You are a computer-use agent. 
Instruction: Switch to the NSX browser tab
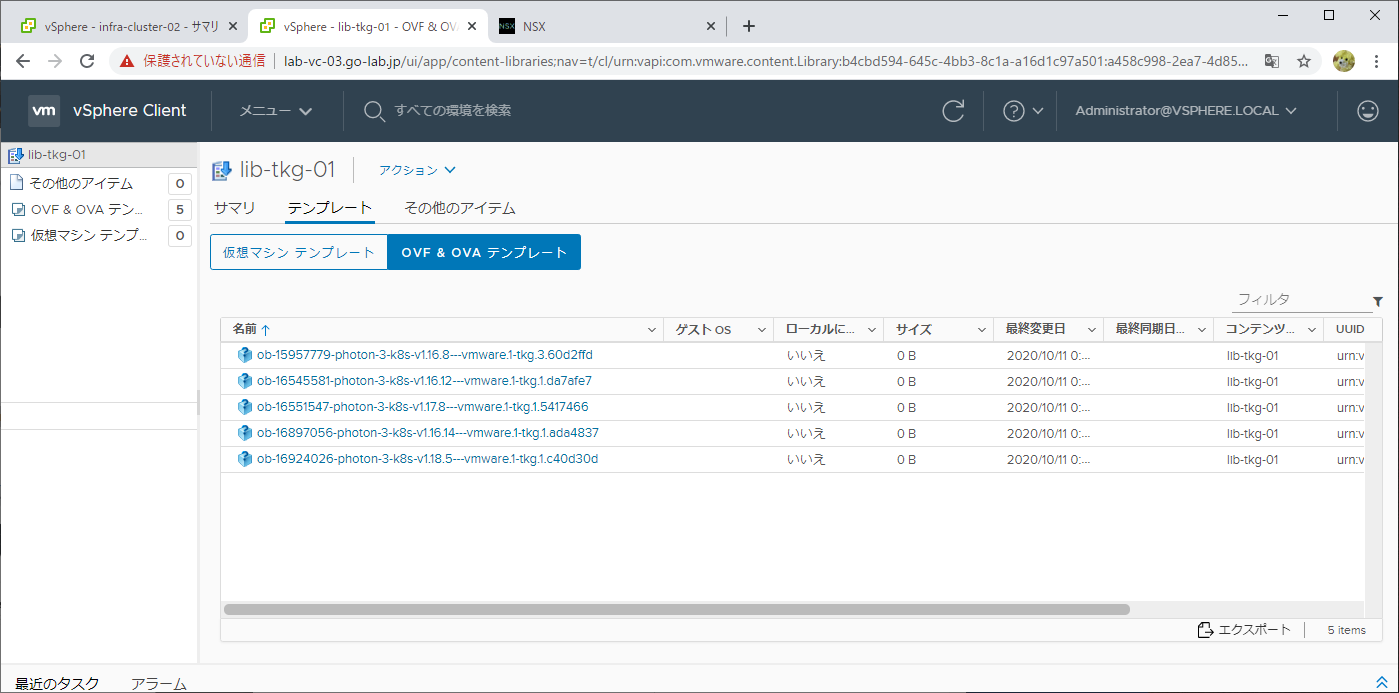point(606,26)
